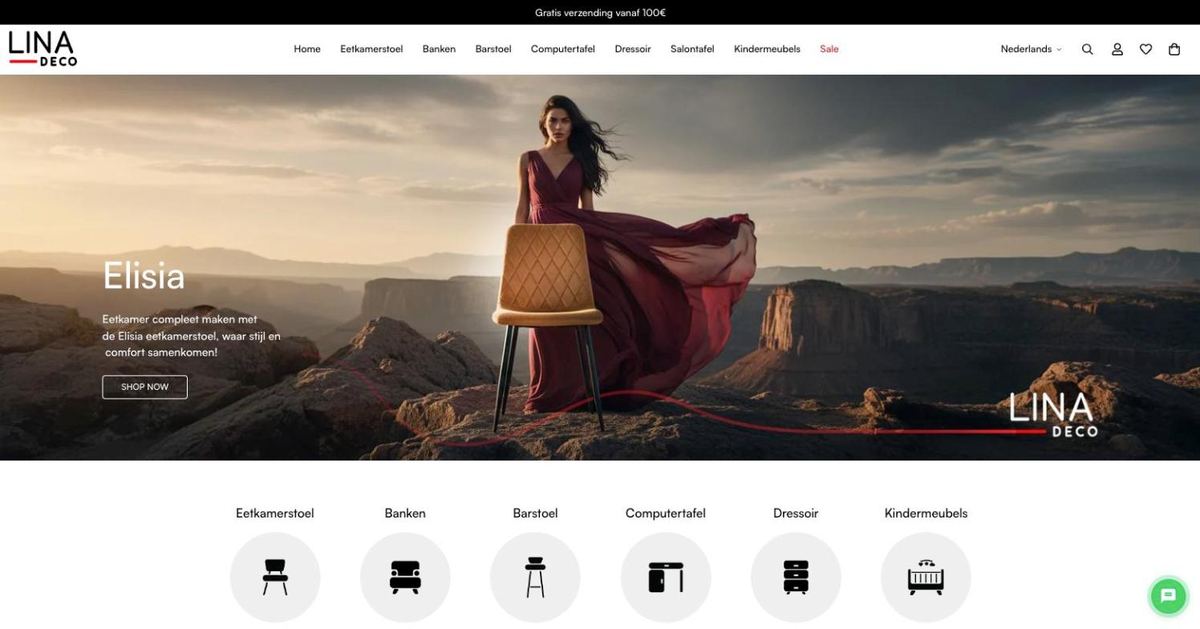Screen dimensions: 1200x629
Task: Click the Lina Deco header logo
Action: pos(42,49)
